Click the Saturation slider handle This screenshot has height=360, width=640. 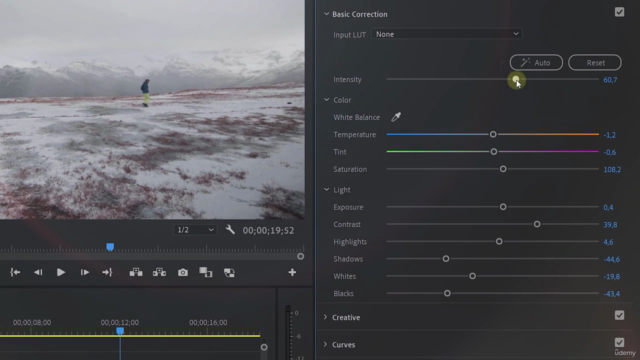click(503, 169)
